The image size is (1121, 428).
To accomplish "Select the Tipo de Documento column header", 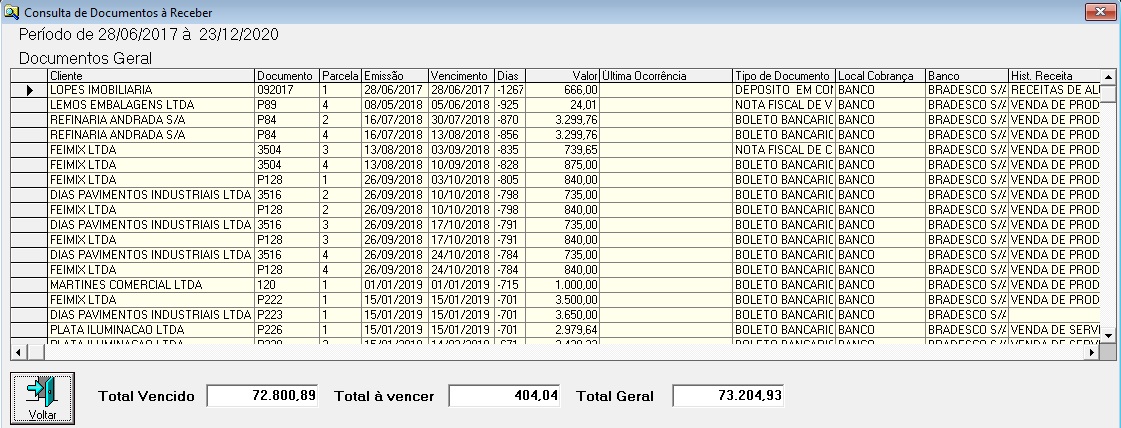I will coord(782,76).
